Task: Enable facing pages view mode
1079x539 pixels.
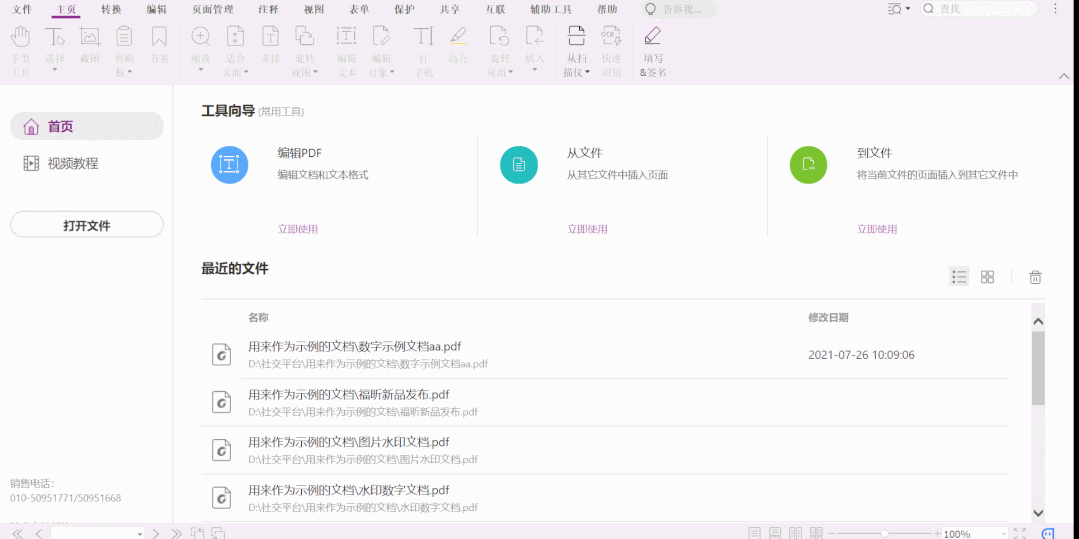Action: coord(795,533)
